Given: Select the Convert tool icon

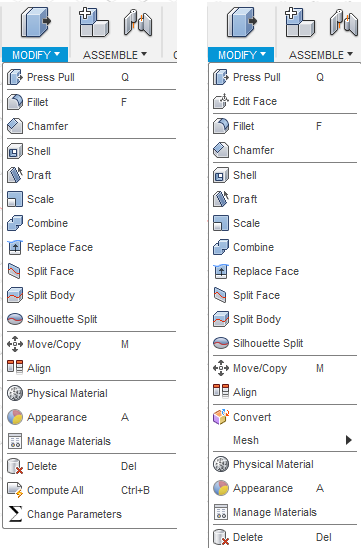Looking at the screenshot, I should pos(221,417).
